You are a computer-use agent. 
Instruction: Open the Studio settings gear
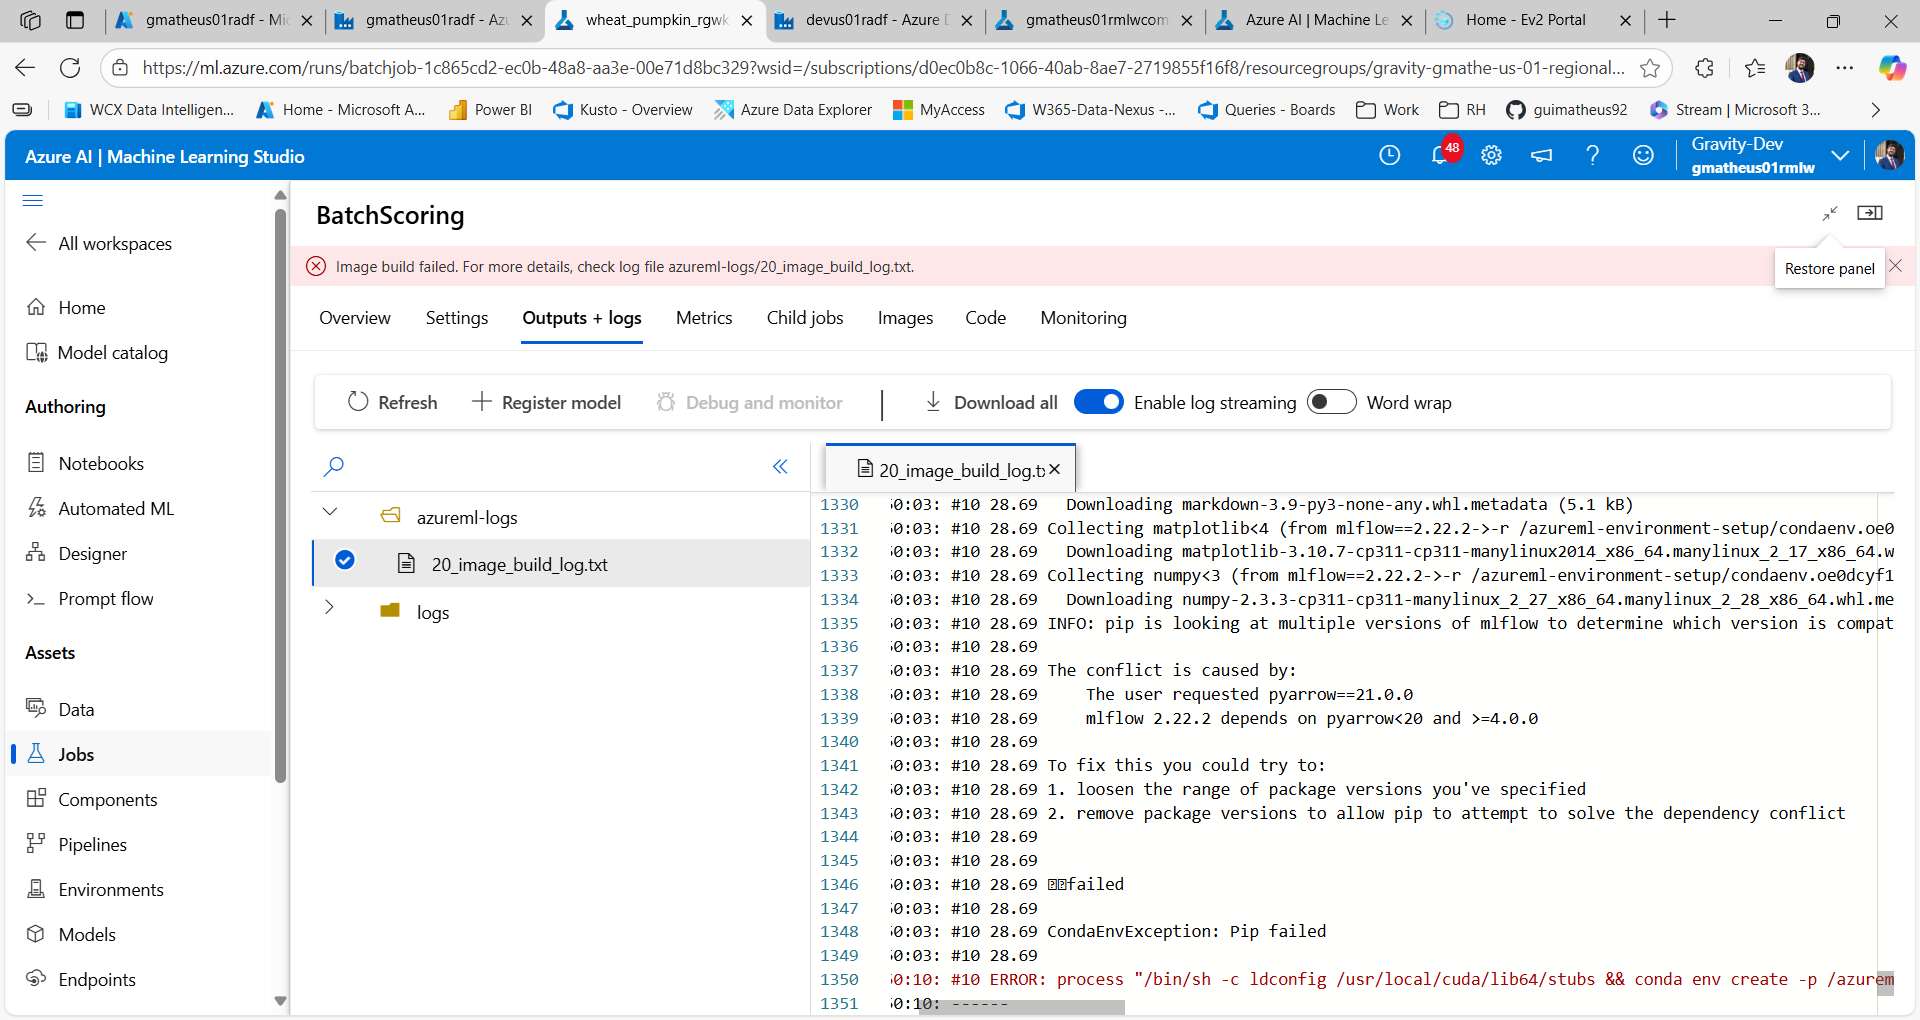tap(1491, 155)
